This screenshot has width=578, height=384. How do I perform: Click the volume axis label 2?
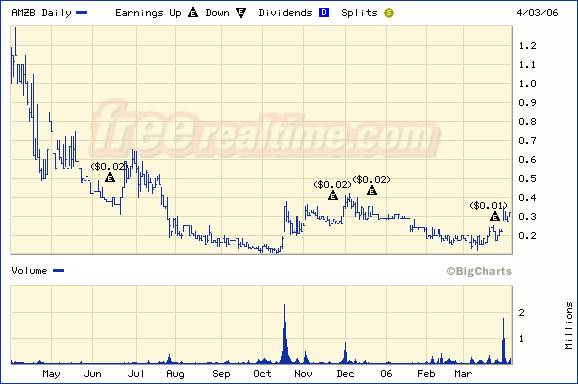[521, 313]
